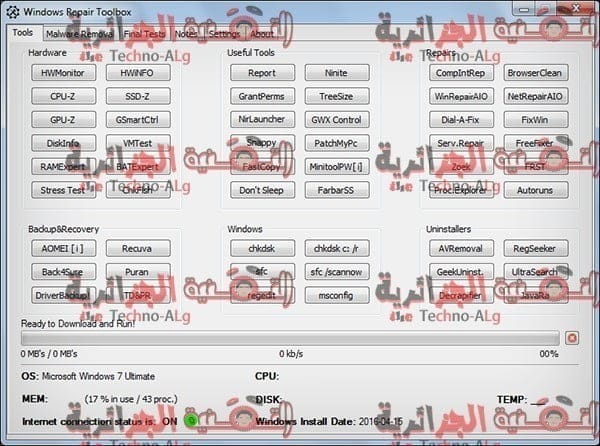Launch HWiNFO
The height and width of the screenshot is (446, 600).
click(138, 73)
